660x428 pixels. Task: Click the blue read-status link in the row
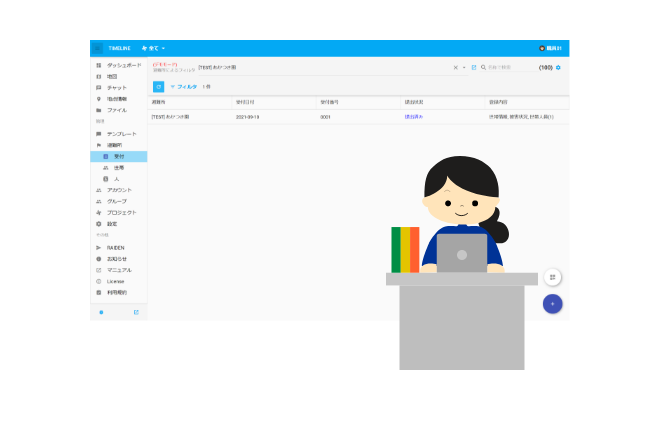pyautogui.click(x=414, y=117)
